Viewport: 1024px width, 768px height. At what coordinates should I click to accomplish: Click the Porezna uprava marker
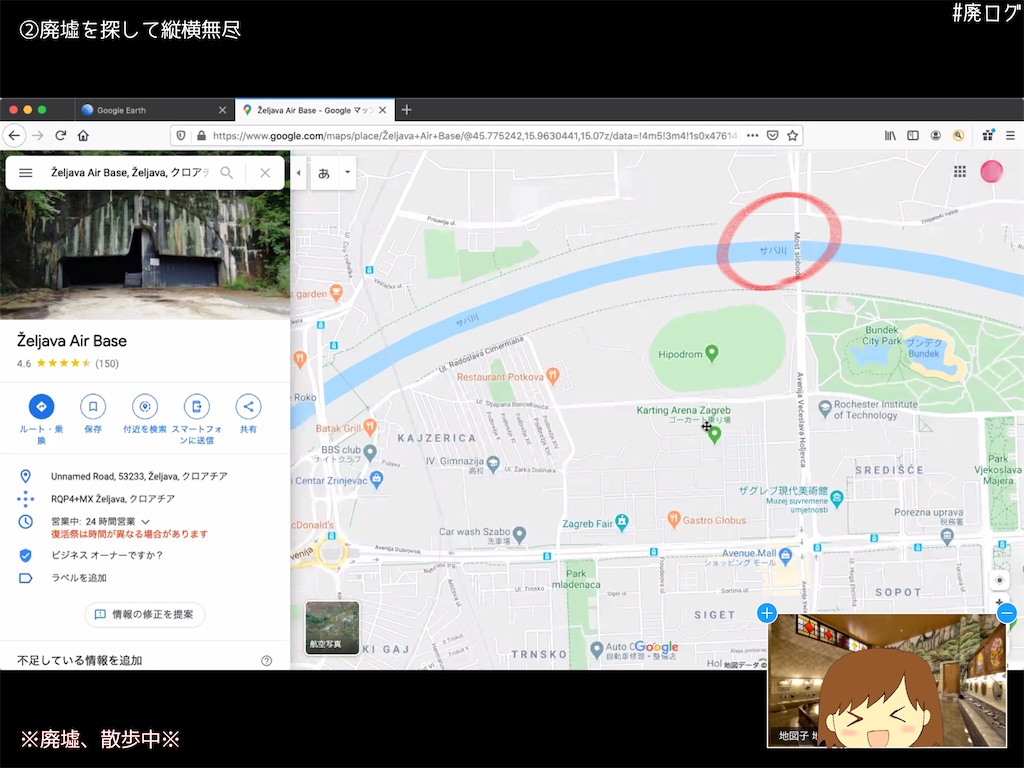(x=948, y=537)
